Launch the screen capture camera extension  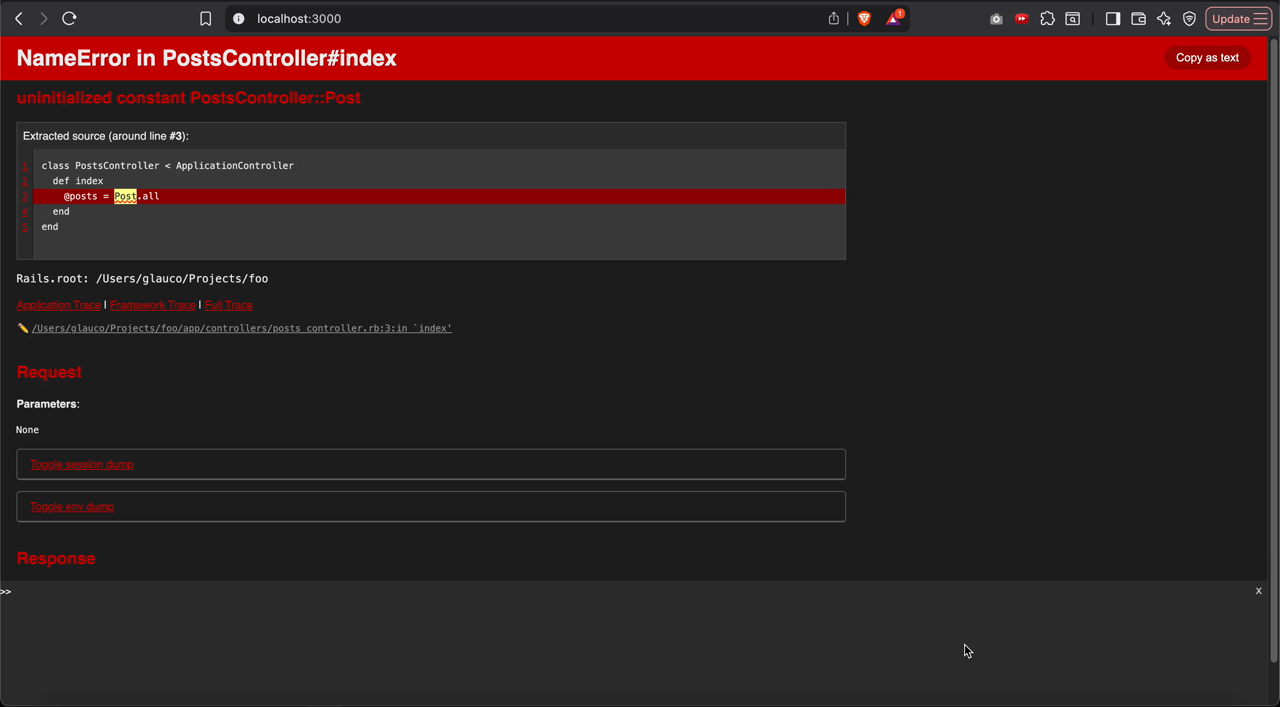click(996, 18)
